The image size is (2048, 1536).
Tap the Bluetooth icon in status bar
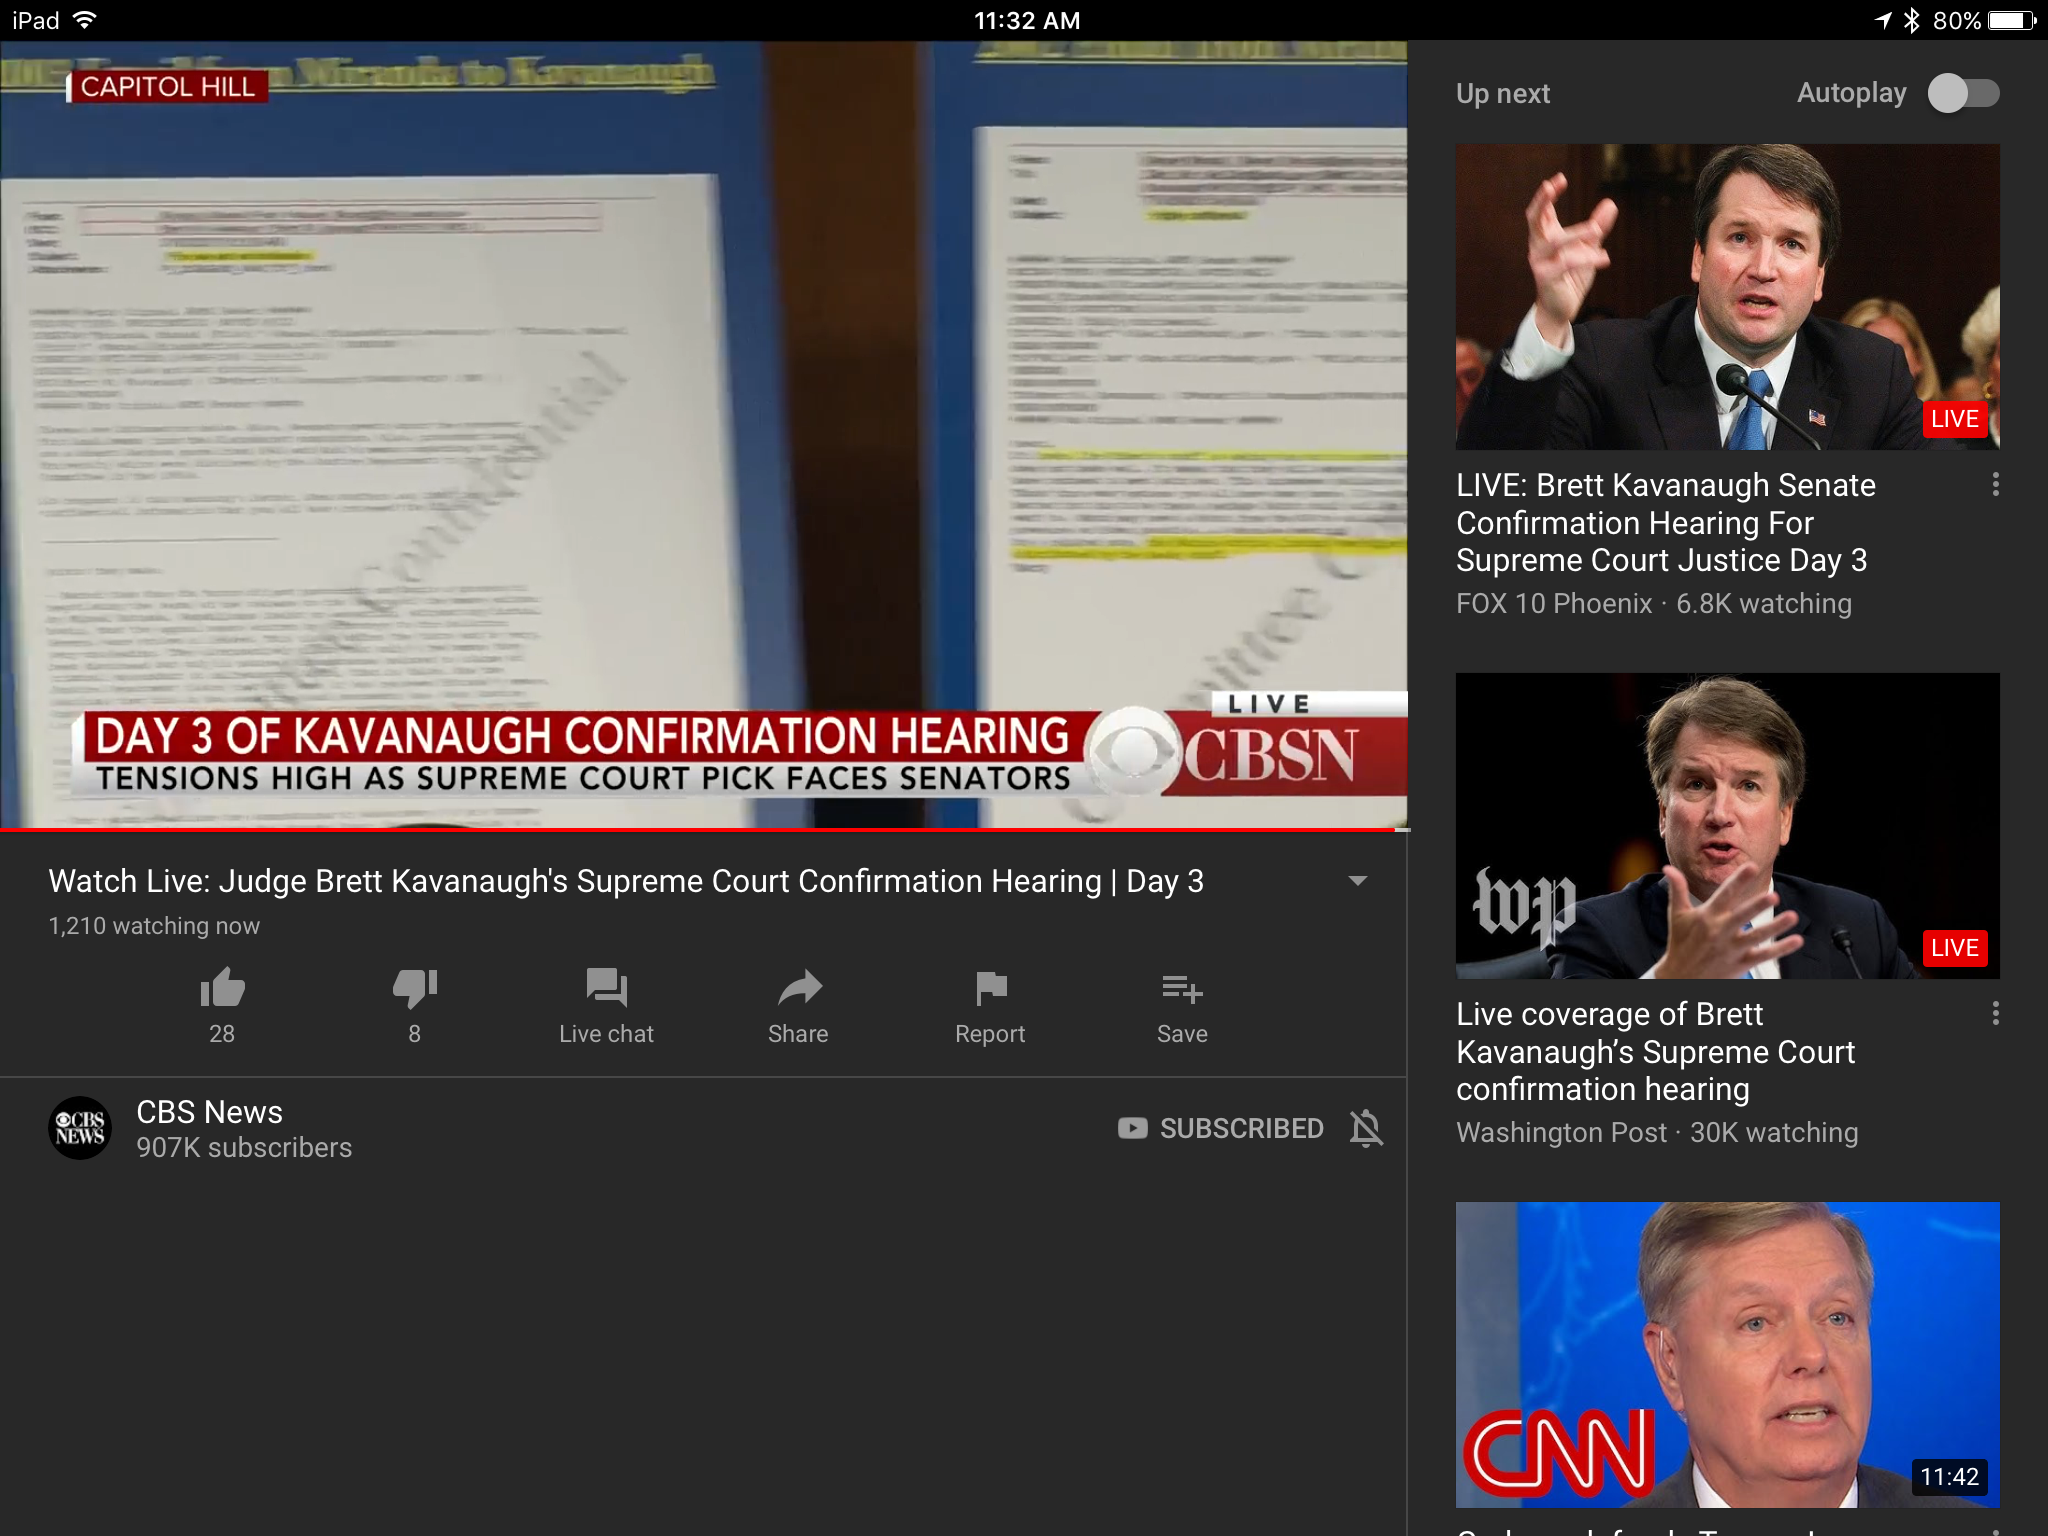1912,20
